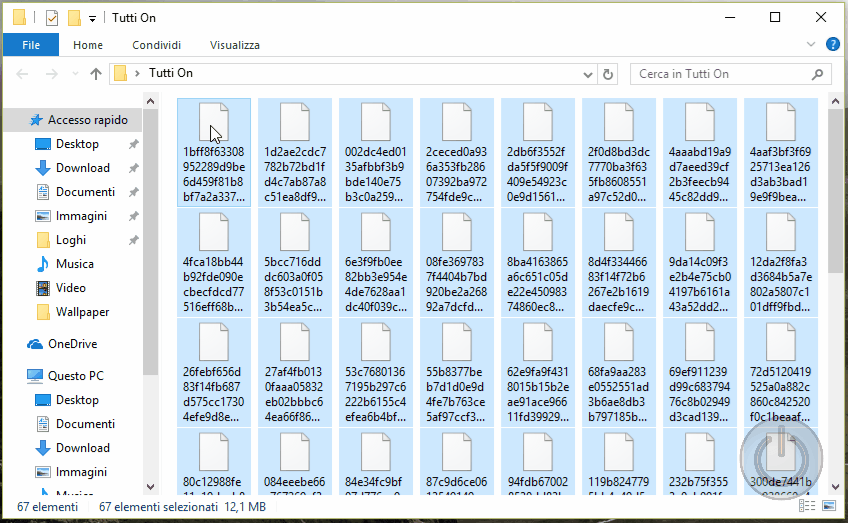Click the search magnifier icon
The image size is (848, 523).
coord(818,74)
